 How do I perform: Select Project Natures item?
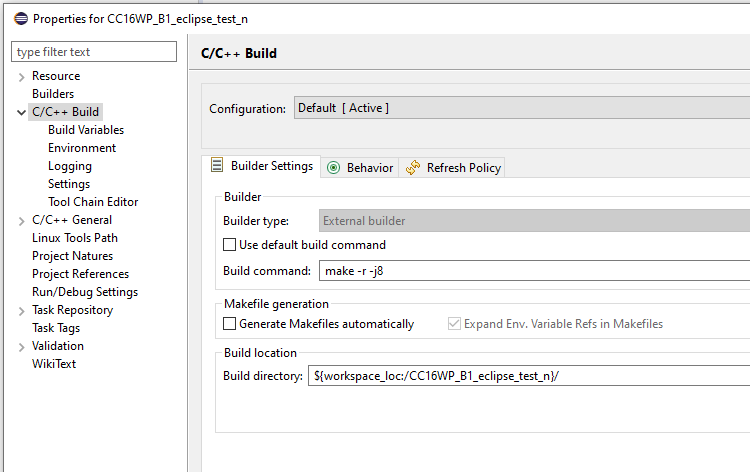(72, 256)
